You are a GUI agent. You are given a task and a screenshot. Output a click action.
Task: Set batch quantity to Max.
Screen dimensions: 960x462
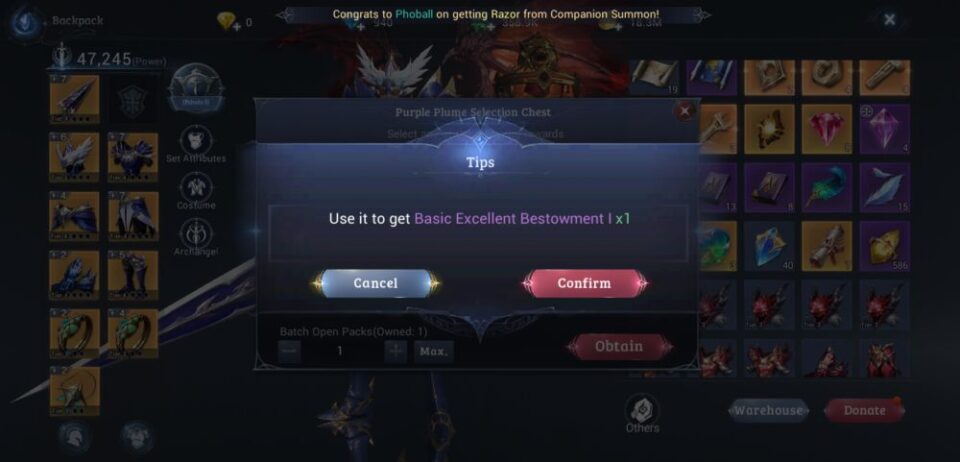click(x=433, y=352)
